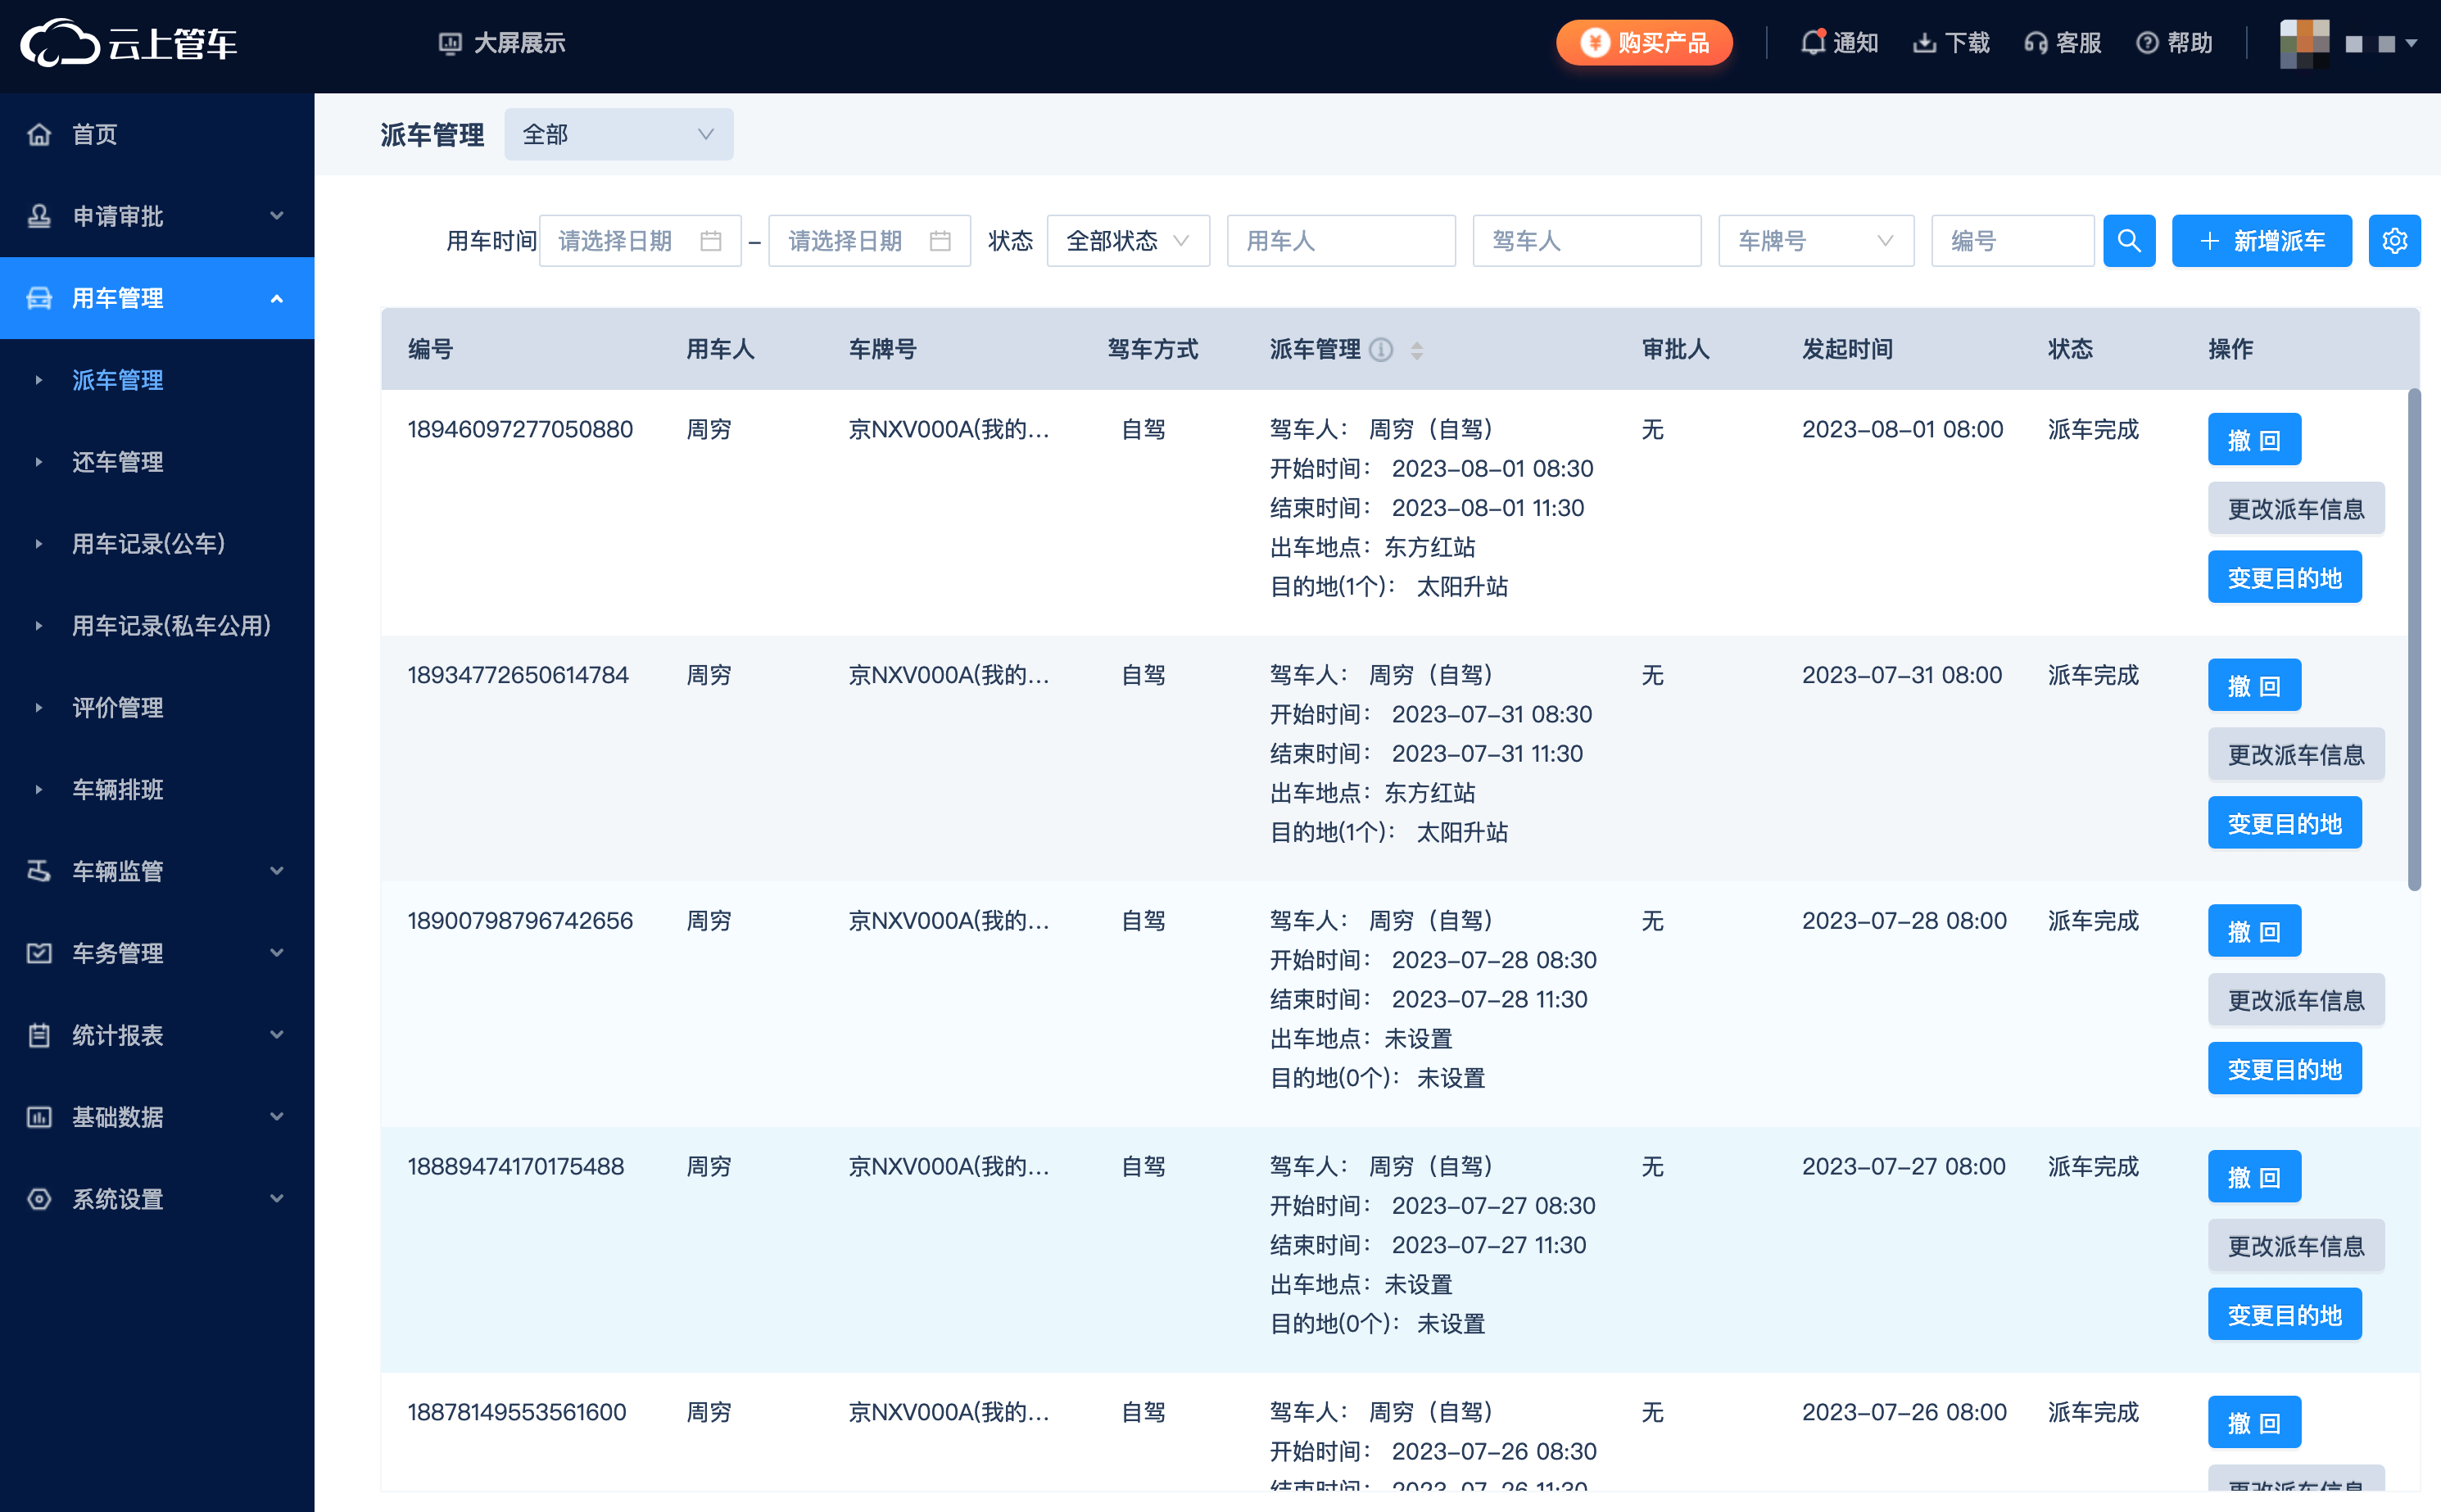The image size is (2441, 1512).
Task: Click order number 18946097277050880
Action: tap(520, 430)
